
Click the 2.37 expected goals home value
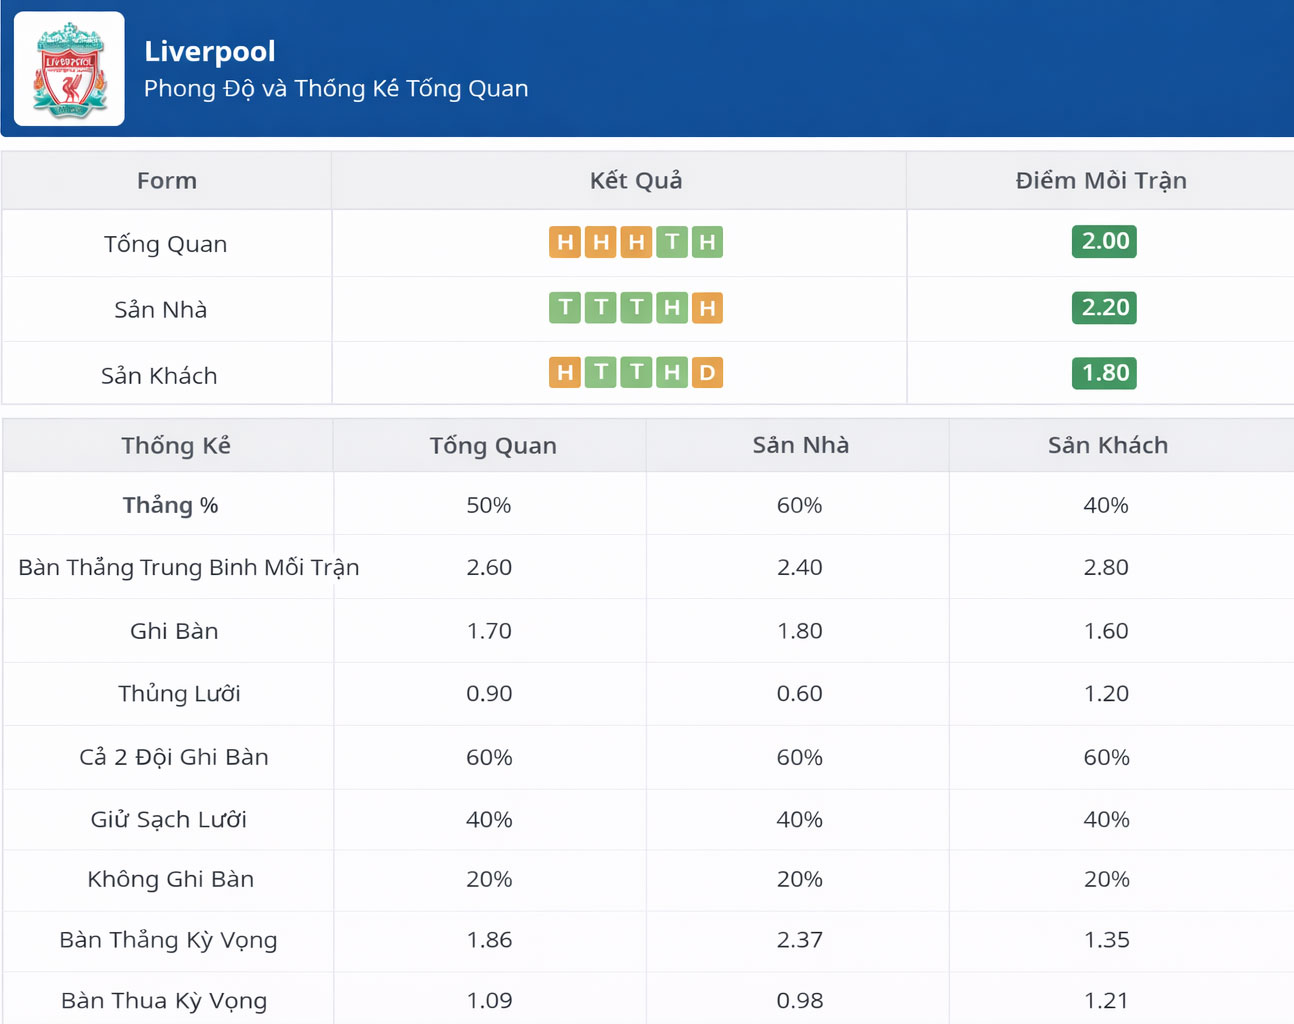coord(800,940)
